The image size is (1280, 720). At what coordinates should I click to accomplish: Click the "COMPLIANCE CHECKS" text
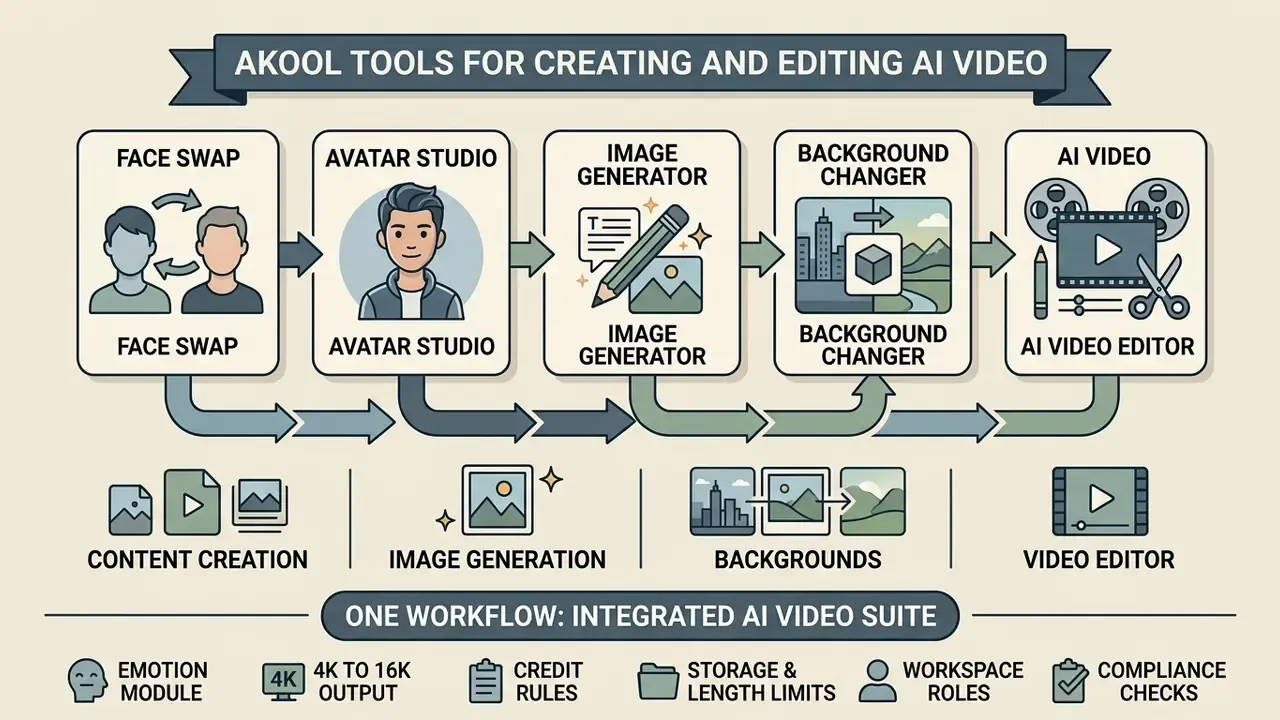(x=1160, y=681)
